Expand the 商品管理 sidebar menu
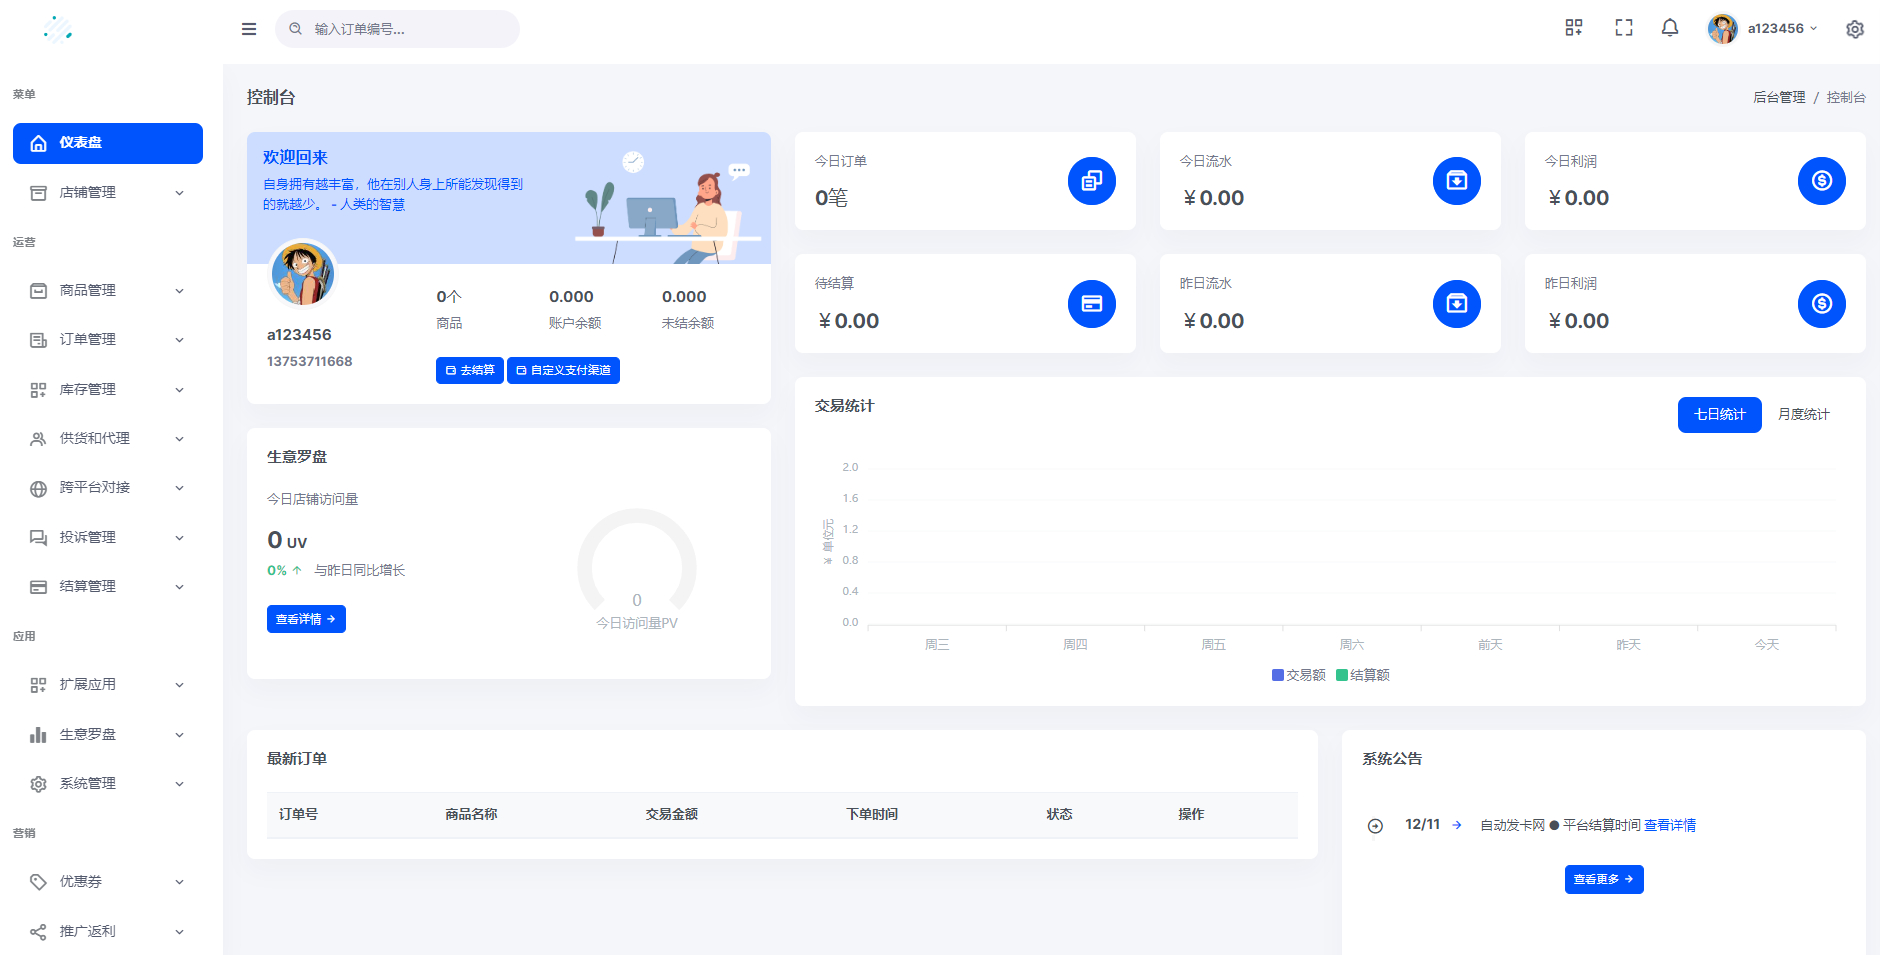The image size is (1880, 955). click(107, 290)
